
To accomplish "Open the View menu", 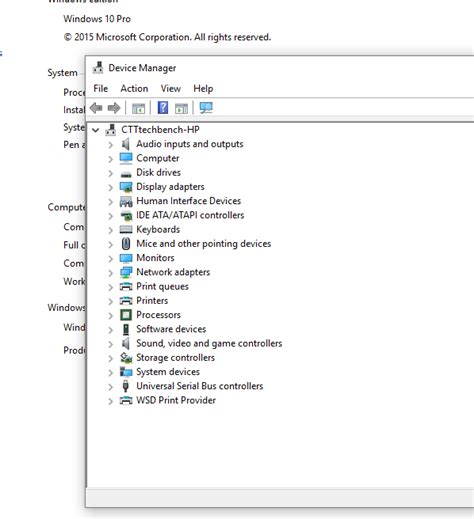I will [x=171, y=88].
